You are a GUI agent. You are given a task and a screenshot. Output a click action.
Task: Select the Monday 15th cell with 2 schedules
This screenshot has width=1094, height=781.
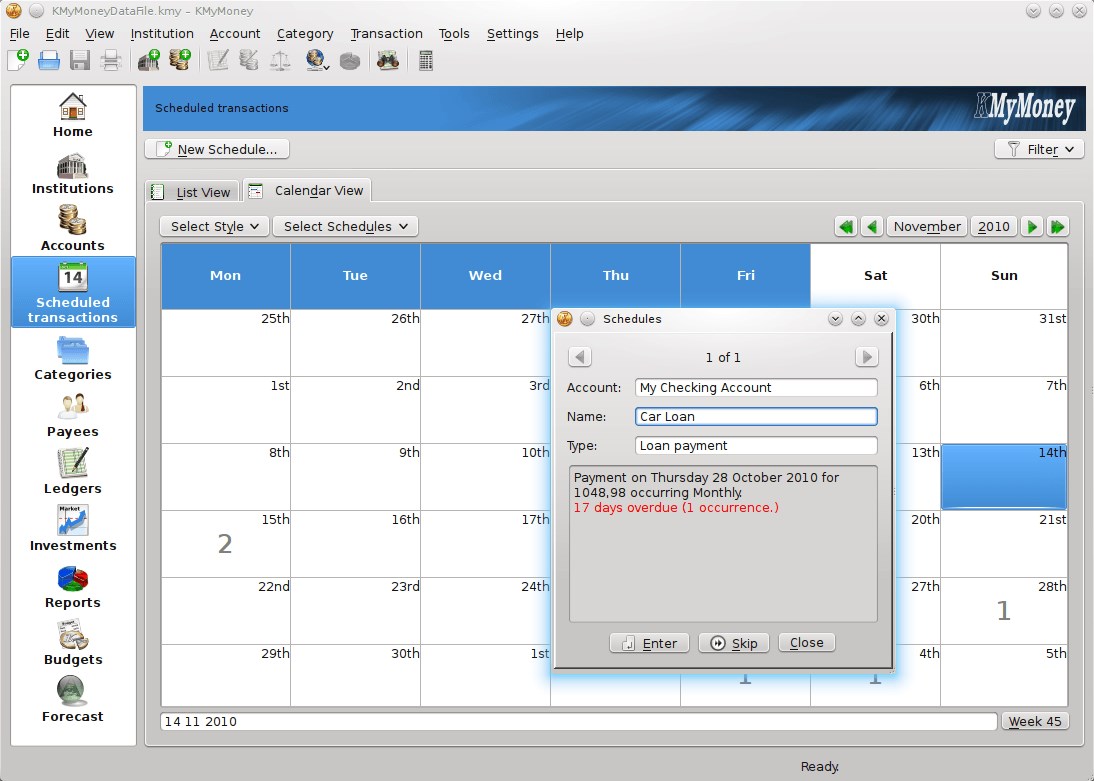[226, 544]
